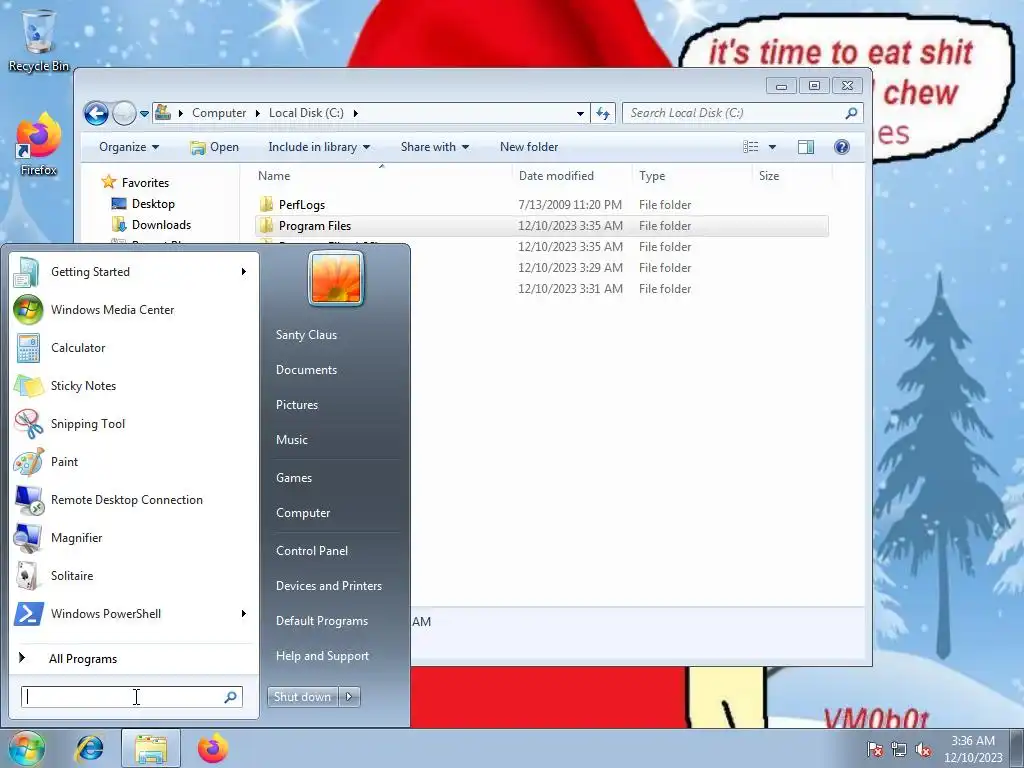Click New folder in the toolbar
The height and width of the screenshot is (768, 1024).
pos(529,147)
